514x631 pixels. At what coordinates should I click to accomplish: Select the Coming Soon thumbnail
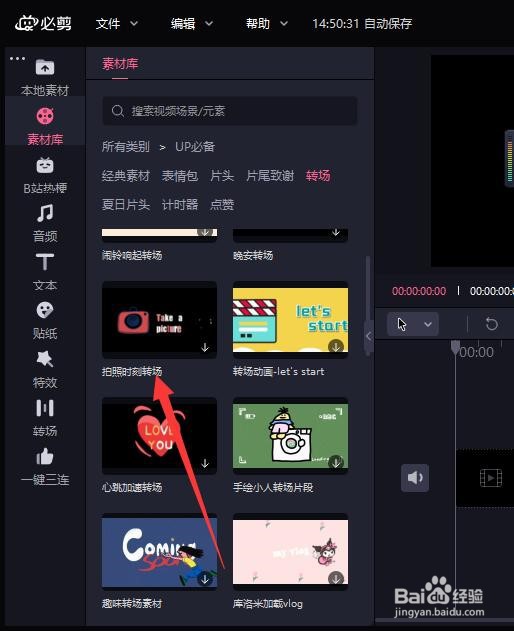point(159,552)
